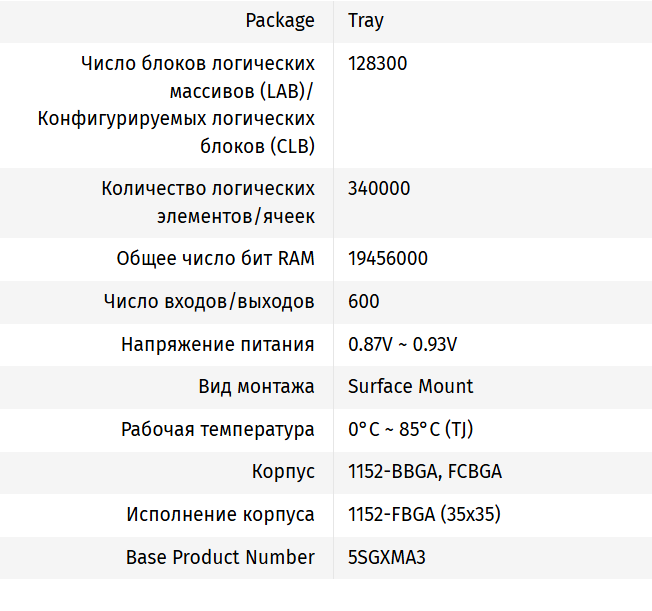Click the "Общее число бит RAM" label

point(215,258)
